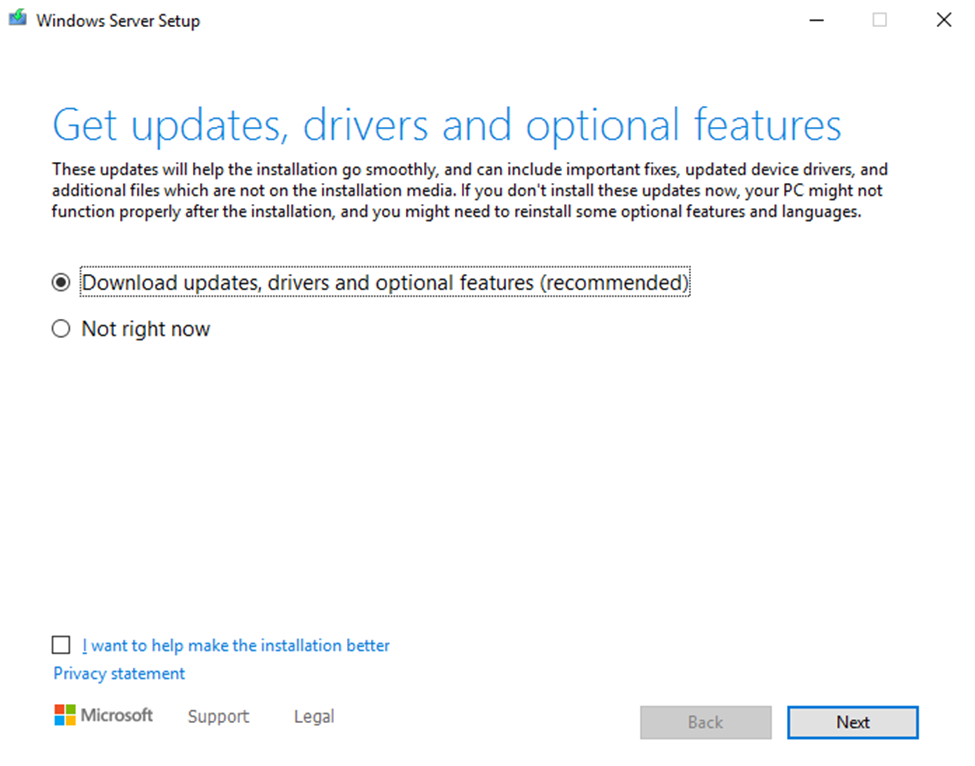Open the Legal link
975x766 pixels.
pos(314,716)
